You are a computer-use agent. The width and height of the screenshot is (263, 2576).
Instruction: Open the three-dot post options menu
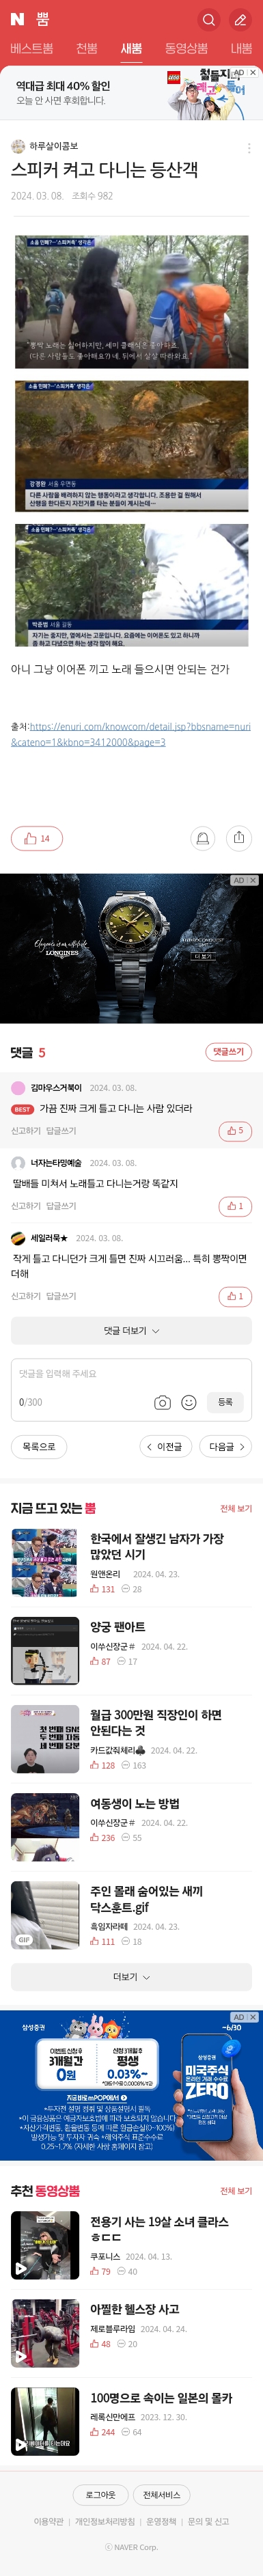tap(248, 148)
